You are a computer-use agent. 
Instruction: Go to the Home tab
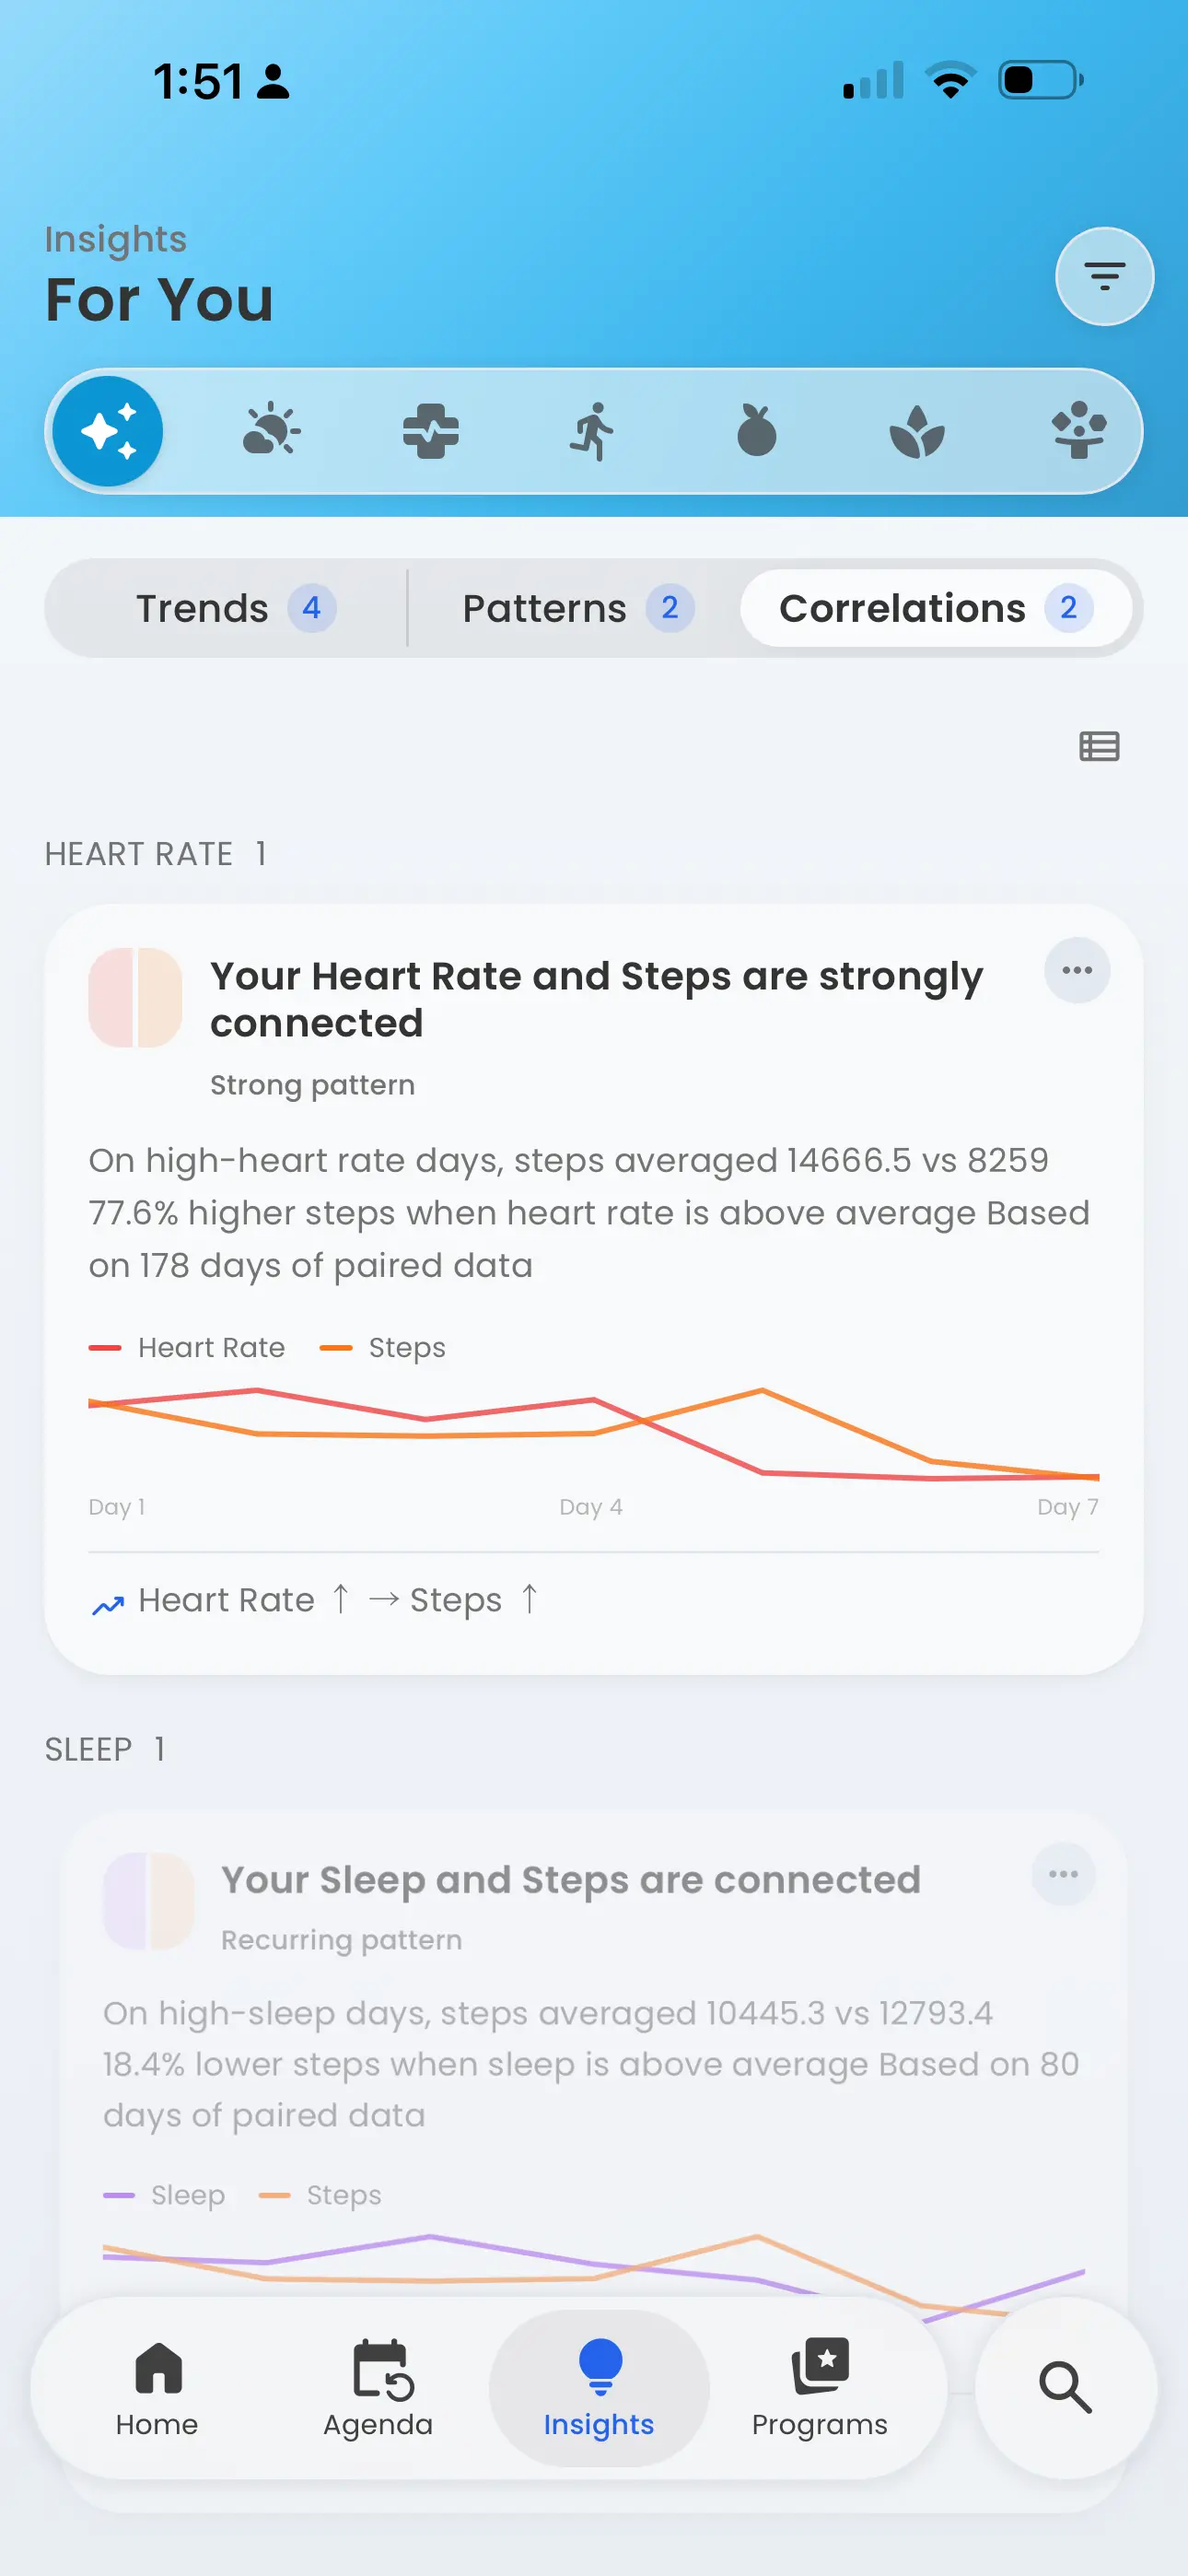click(157, 2388)
